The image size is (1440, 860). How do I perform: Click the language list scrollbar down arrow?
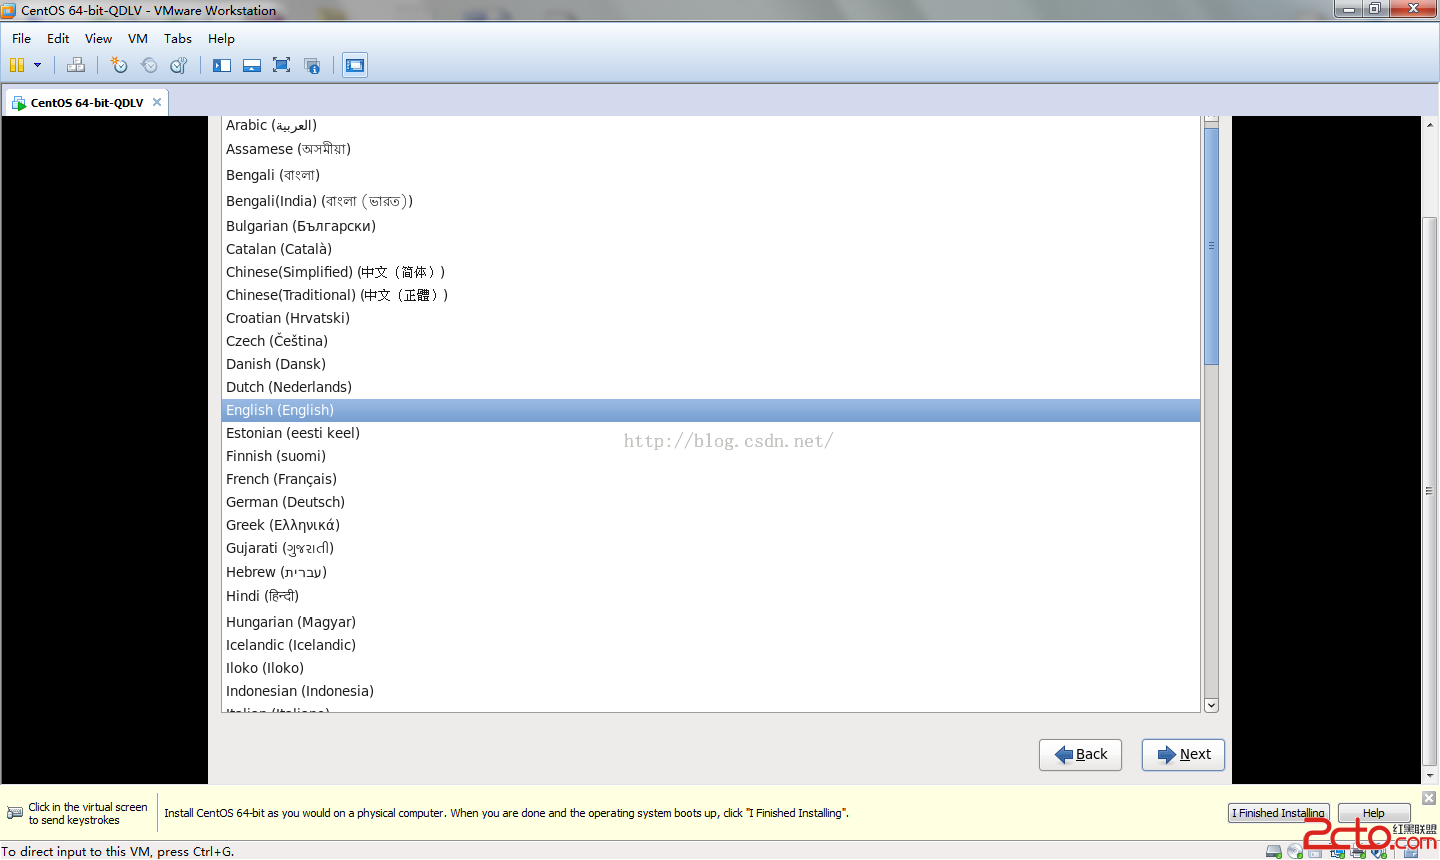pos(1211,705)
